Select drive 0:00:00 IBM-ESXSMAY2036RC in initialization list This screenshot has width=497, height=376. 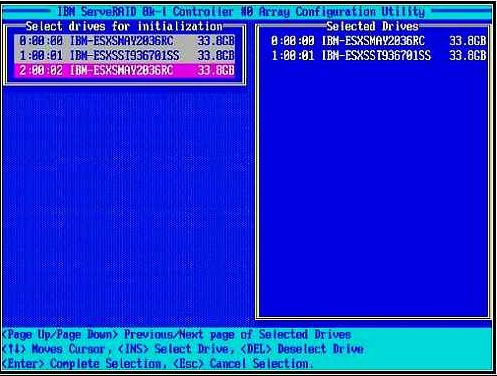pyautogui.click(x=125, y=41)
